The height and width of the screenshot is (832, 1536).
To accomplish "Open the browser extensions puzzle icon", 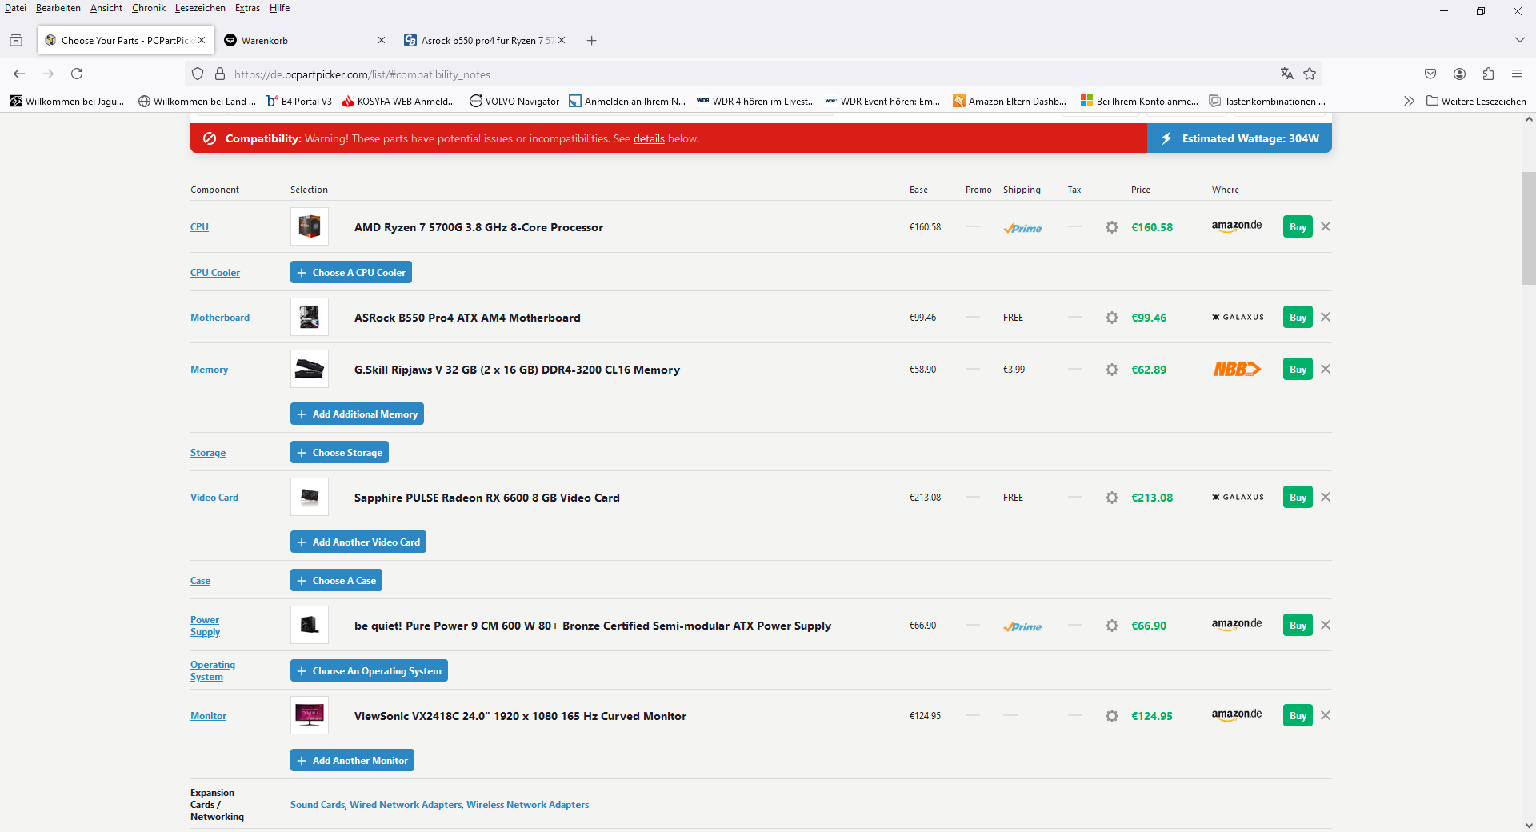I will point(1488,74).
